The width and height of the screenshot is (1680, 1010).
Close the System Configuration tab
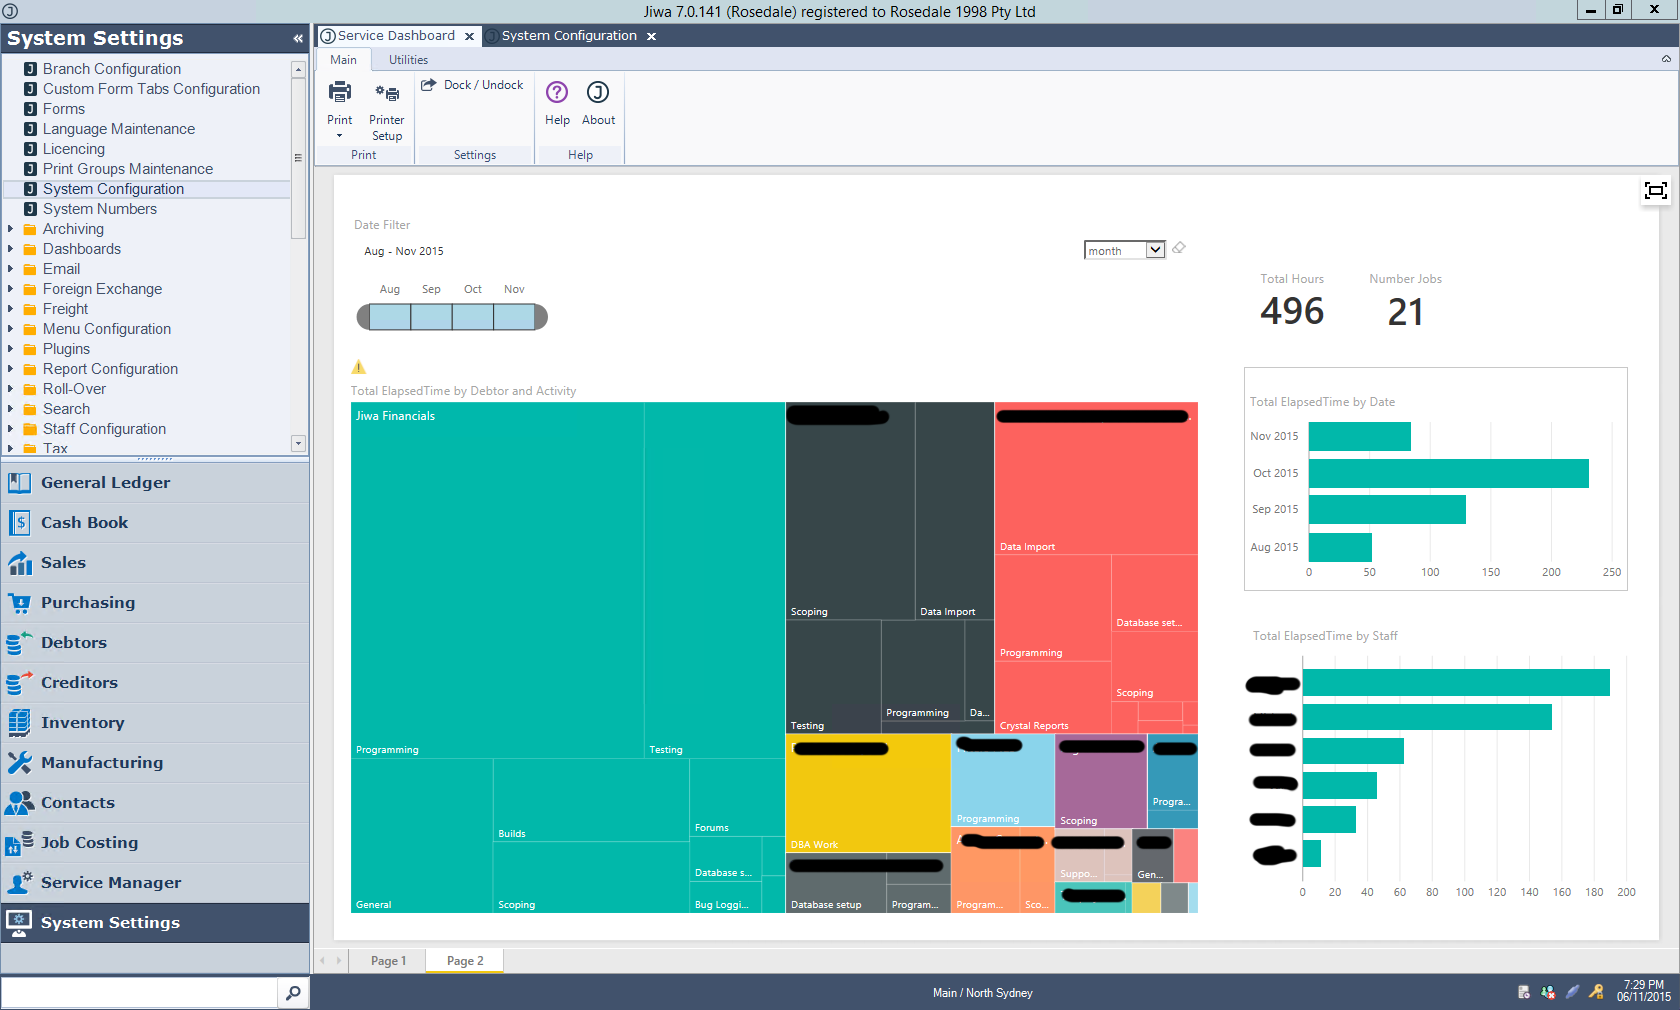click(x=652, y=36)
